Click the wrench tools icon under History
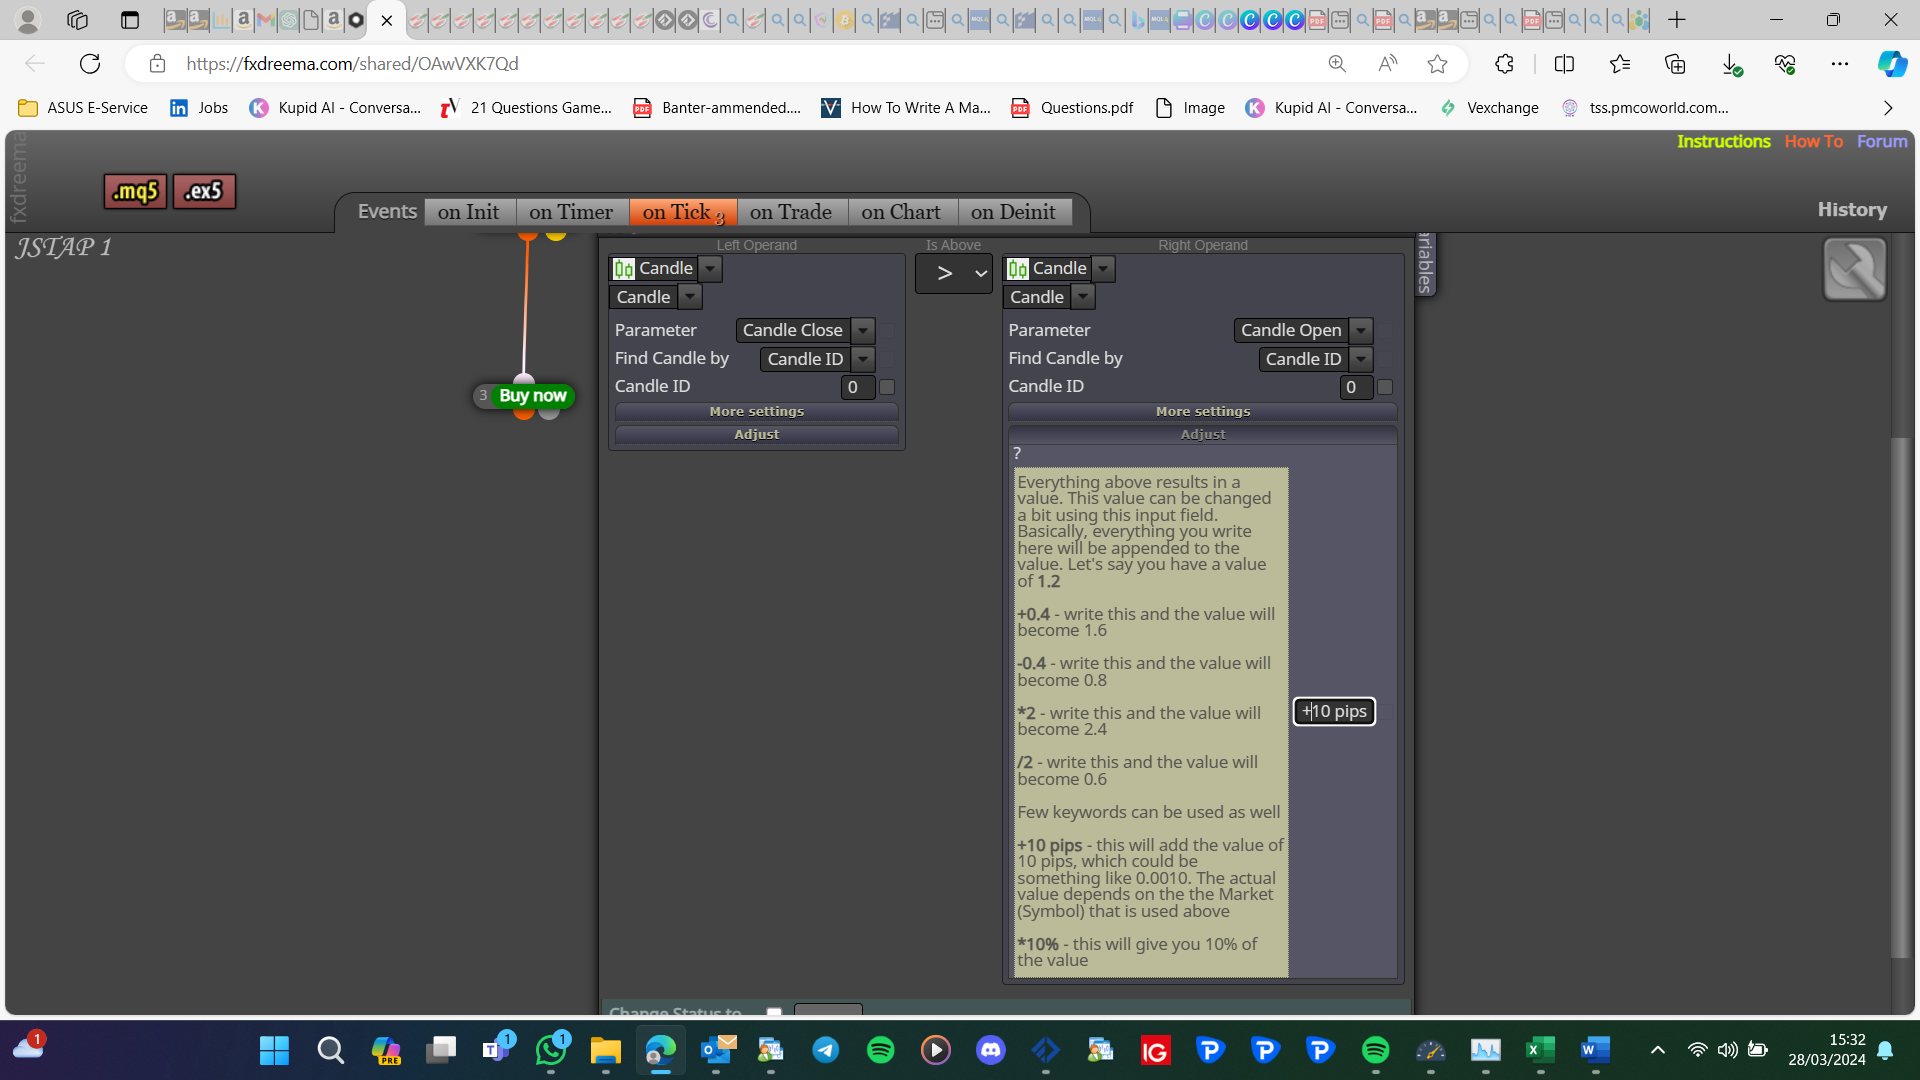The image size is (1920, 1080). click(1854, 269)
